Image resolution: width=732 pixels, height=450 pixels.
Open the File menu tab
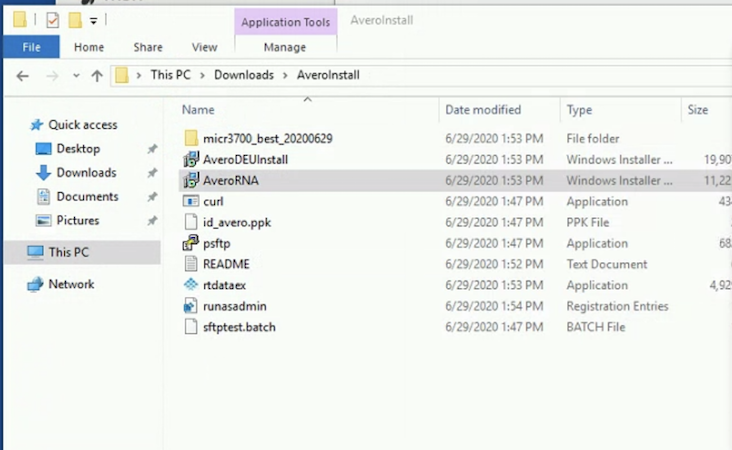coord(31,47)
